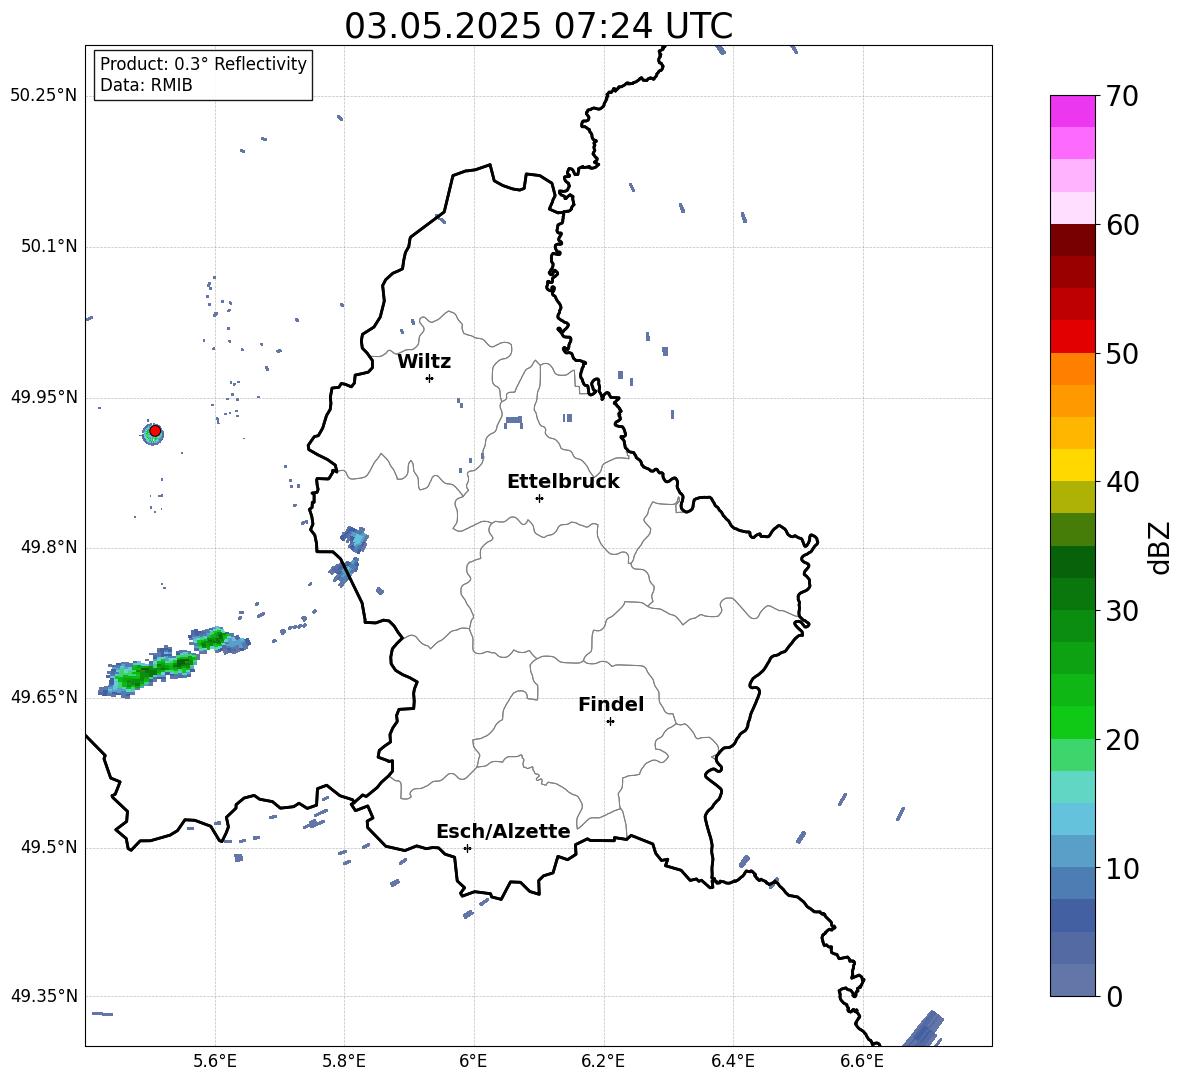Click the 50.25°N latitude label

click(43, 96)
